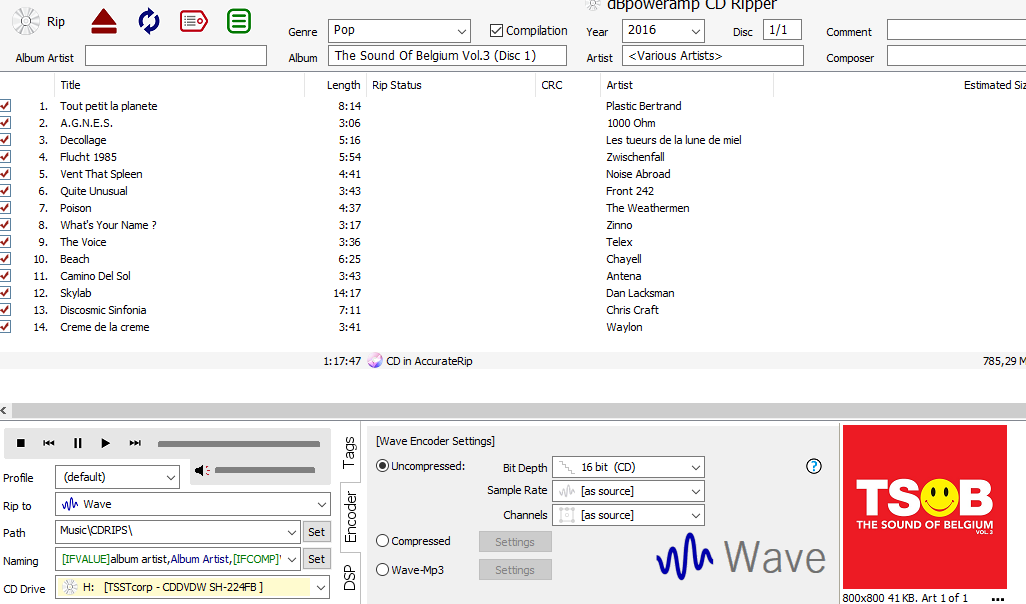Viewport: 1026px width, 604px height.
Task: Open the green list options icon
Action: (x=239, y=21)
